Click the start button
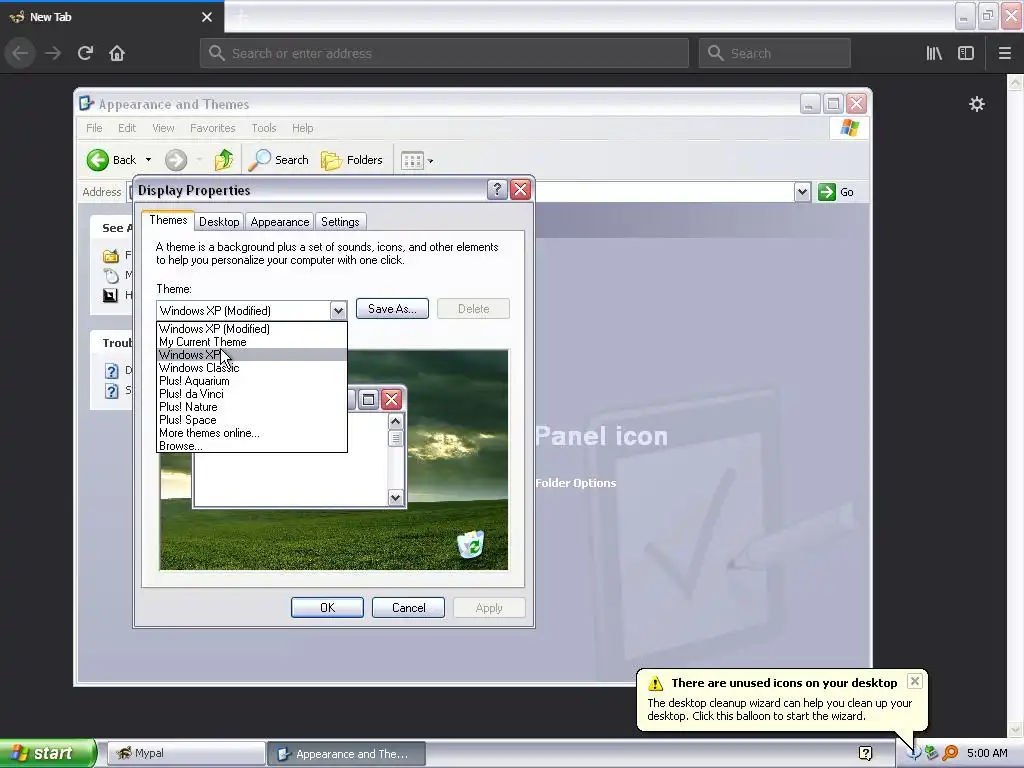The width and height of the screenshot is (1024, 768). [x=48, y=753]
